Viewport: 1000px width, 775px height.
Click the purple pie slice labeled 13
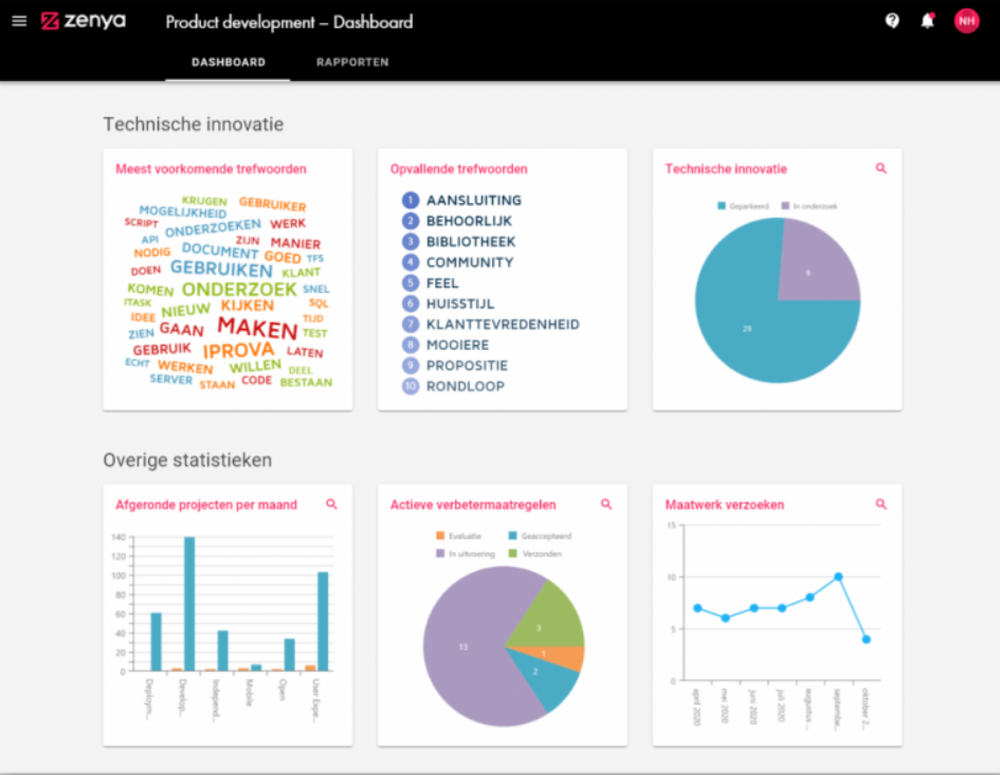point(463,647)
